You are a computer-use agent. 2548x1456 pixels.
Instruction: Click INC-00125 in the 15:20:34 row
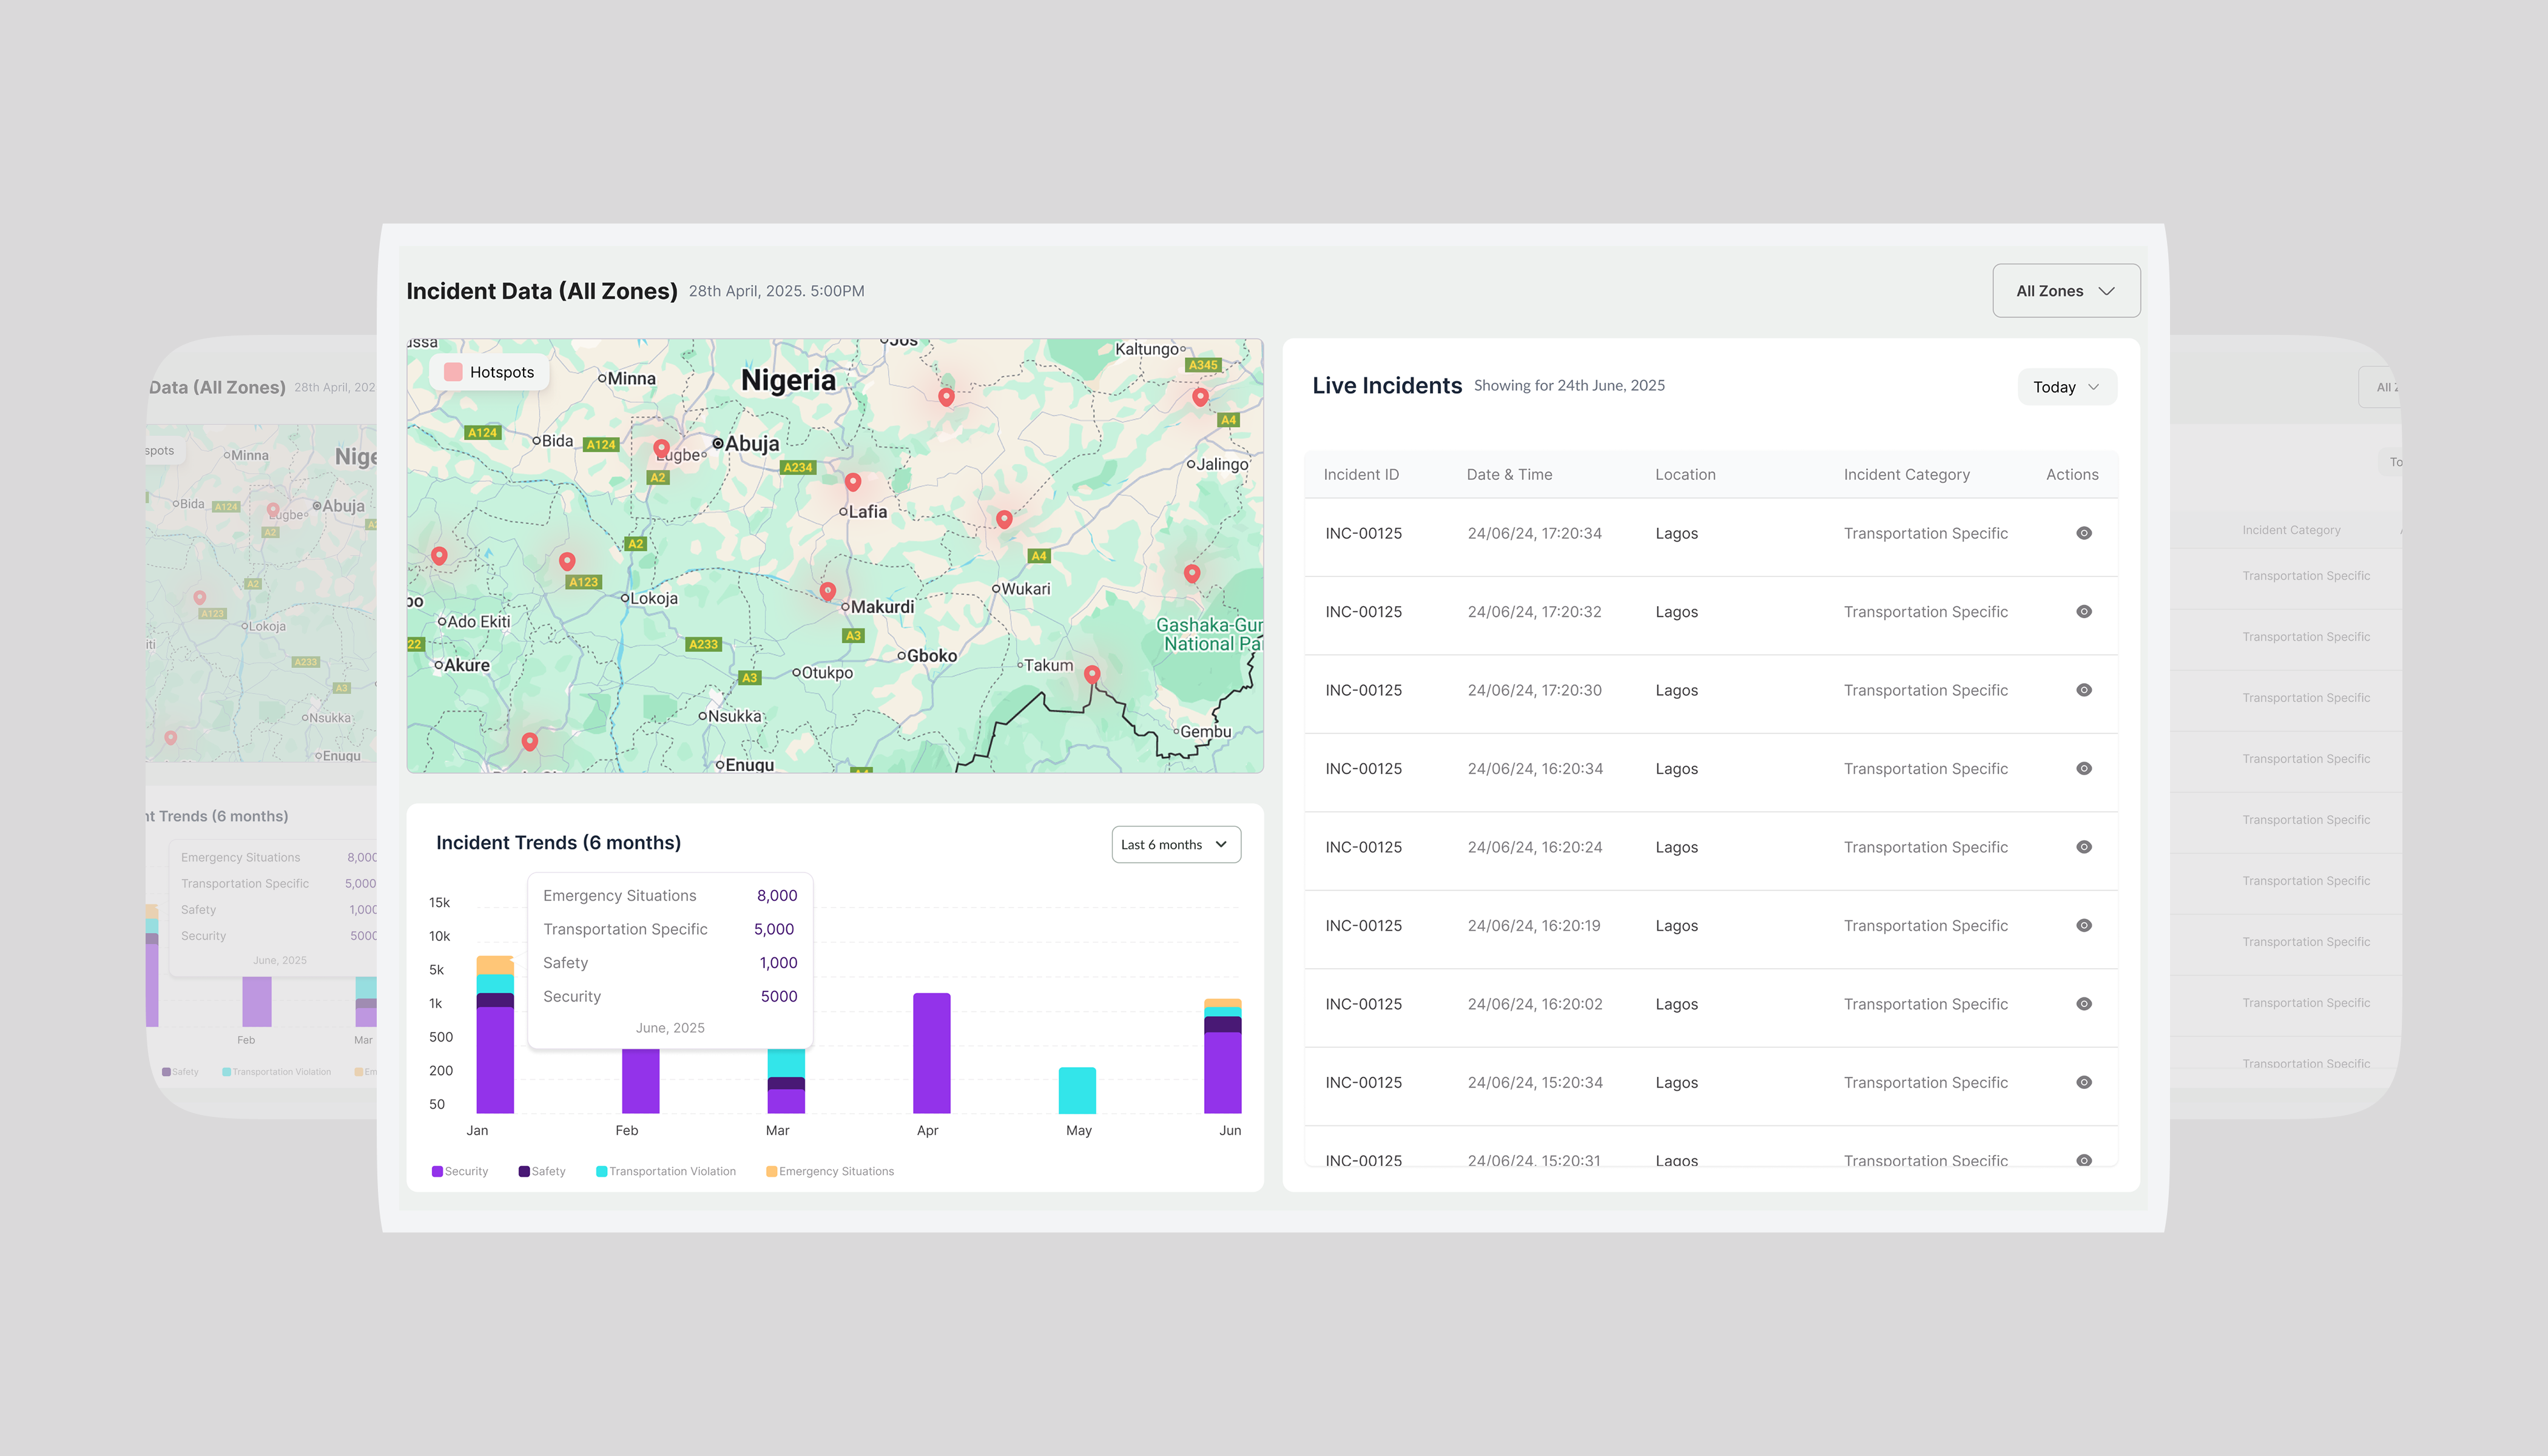coord(1363,1083)
